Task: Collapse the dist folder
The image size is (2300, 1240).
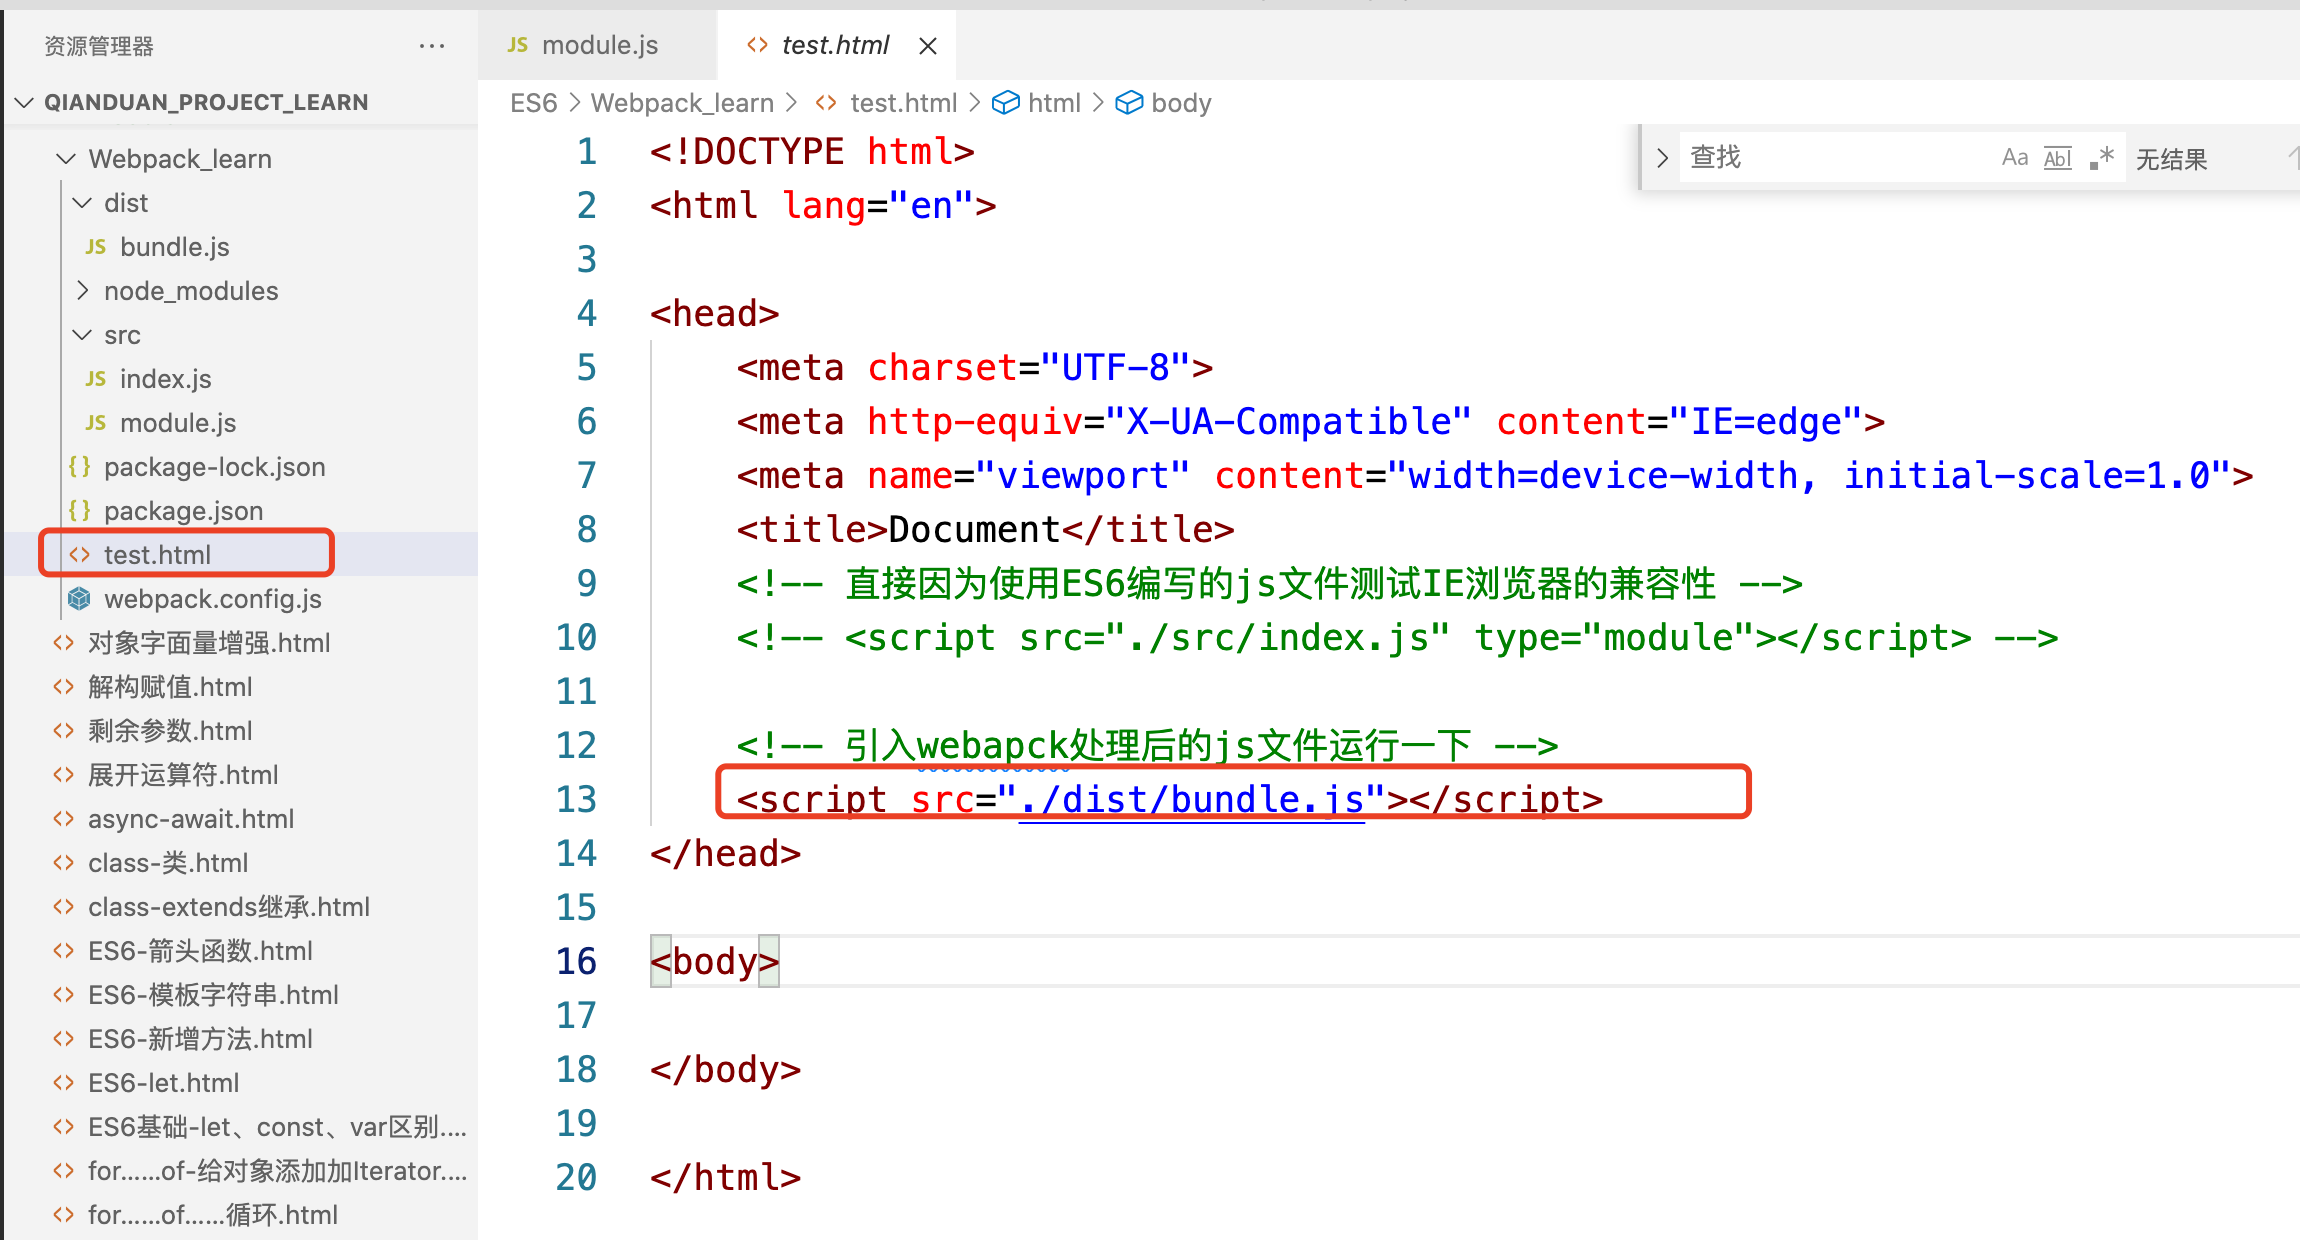Action: [82, 203]
